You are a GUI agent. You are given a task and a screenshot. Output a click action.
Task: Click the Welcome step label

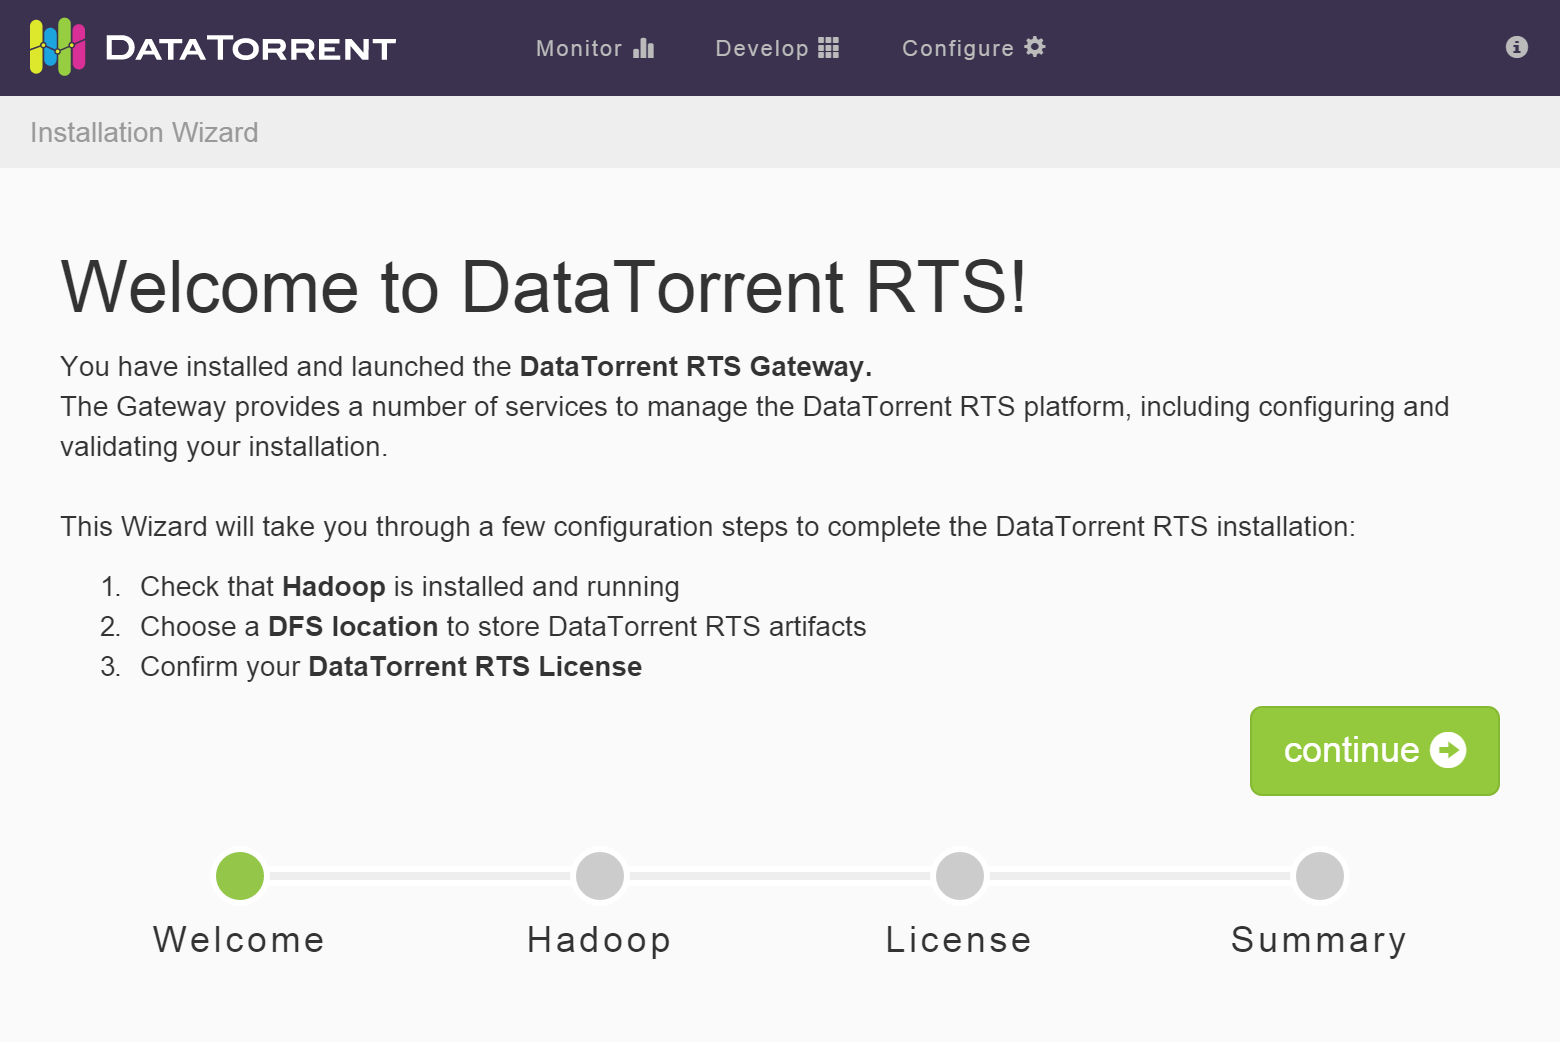click(239, 940)
